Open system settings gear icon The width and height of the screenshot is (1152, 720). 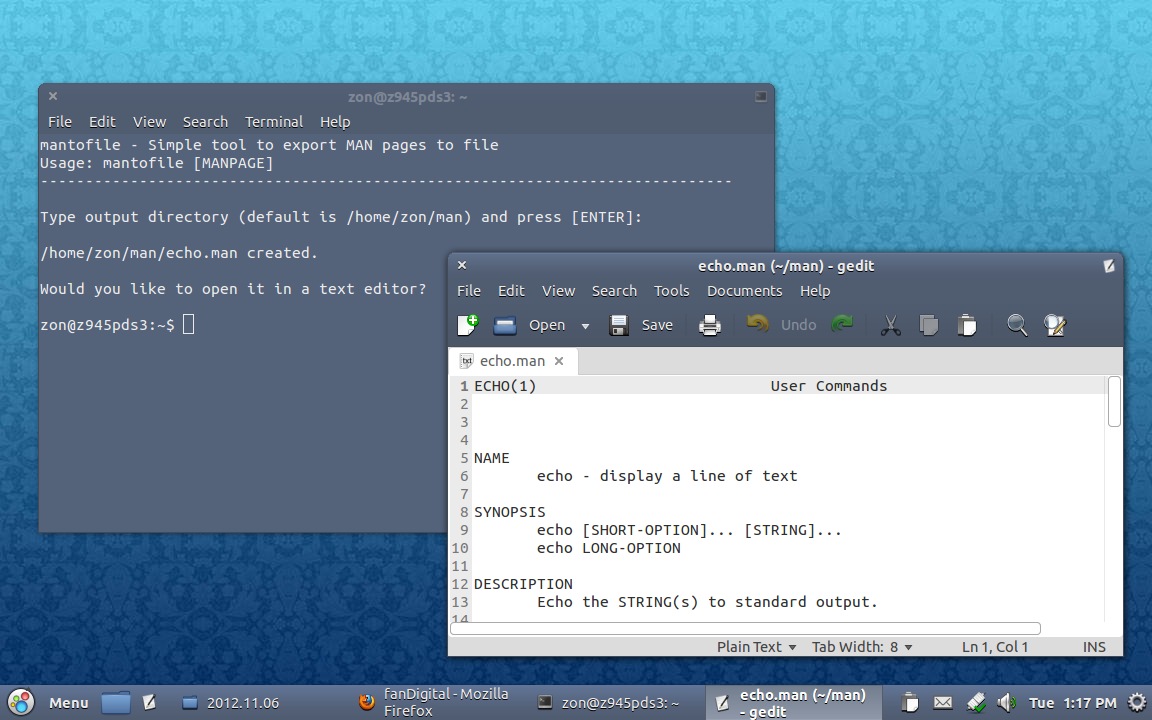[x=1137, y=702]
